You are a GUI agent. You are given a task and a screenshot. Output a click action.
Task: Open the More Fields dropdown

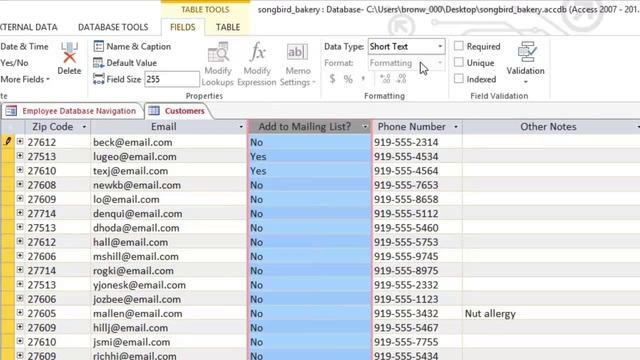[25, 79]
